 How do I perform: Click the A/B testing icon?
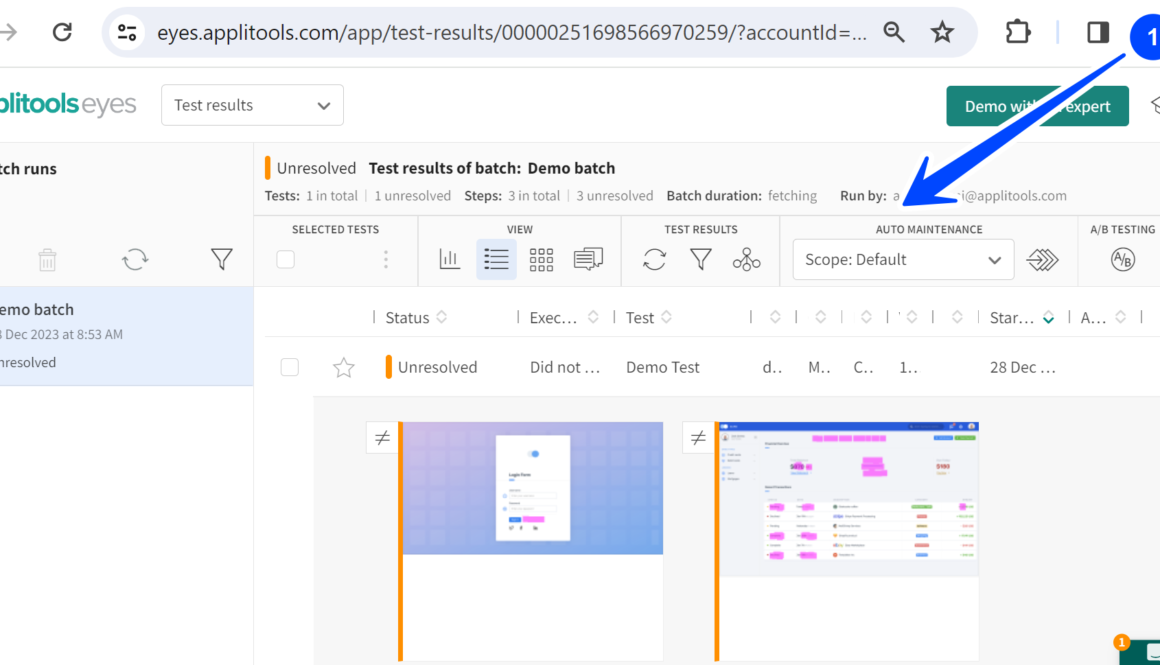tap(1123, 260)
